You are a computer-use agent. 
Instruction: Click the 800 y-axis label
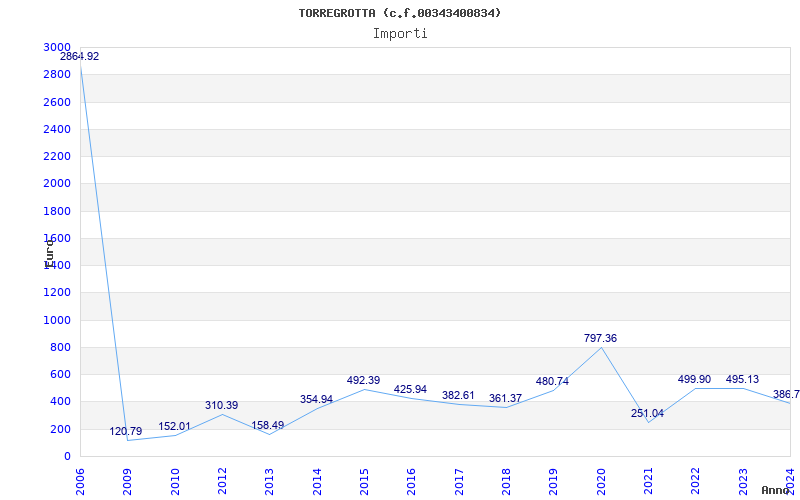(x=60, y=347)
